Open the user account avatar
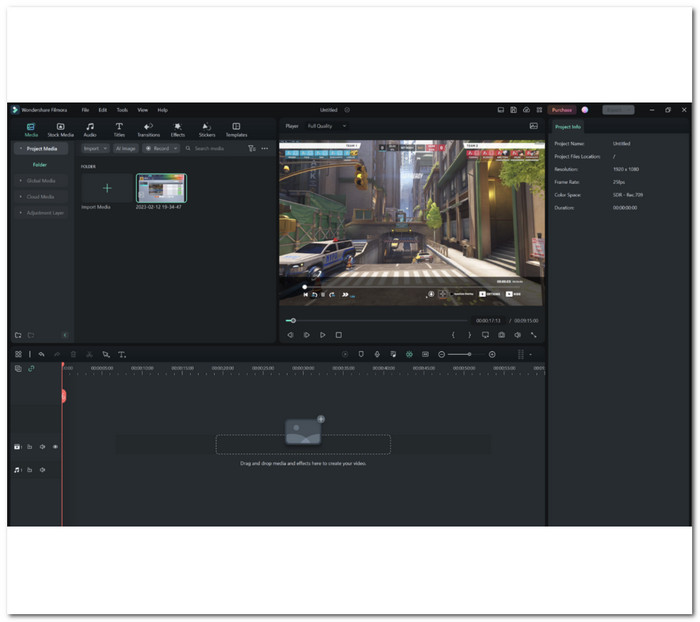 tap(585, 110)
